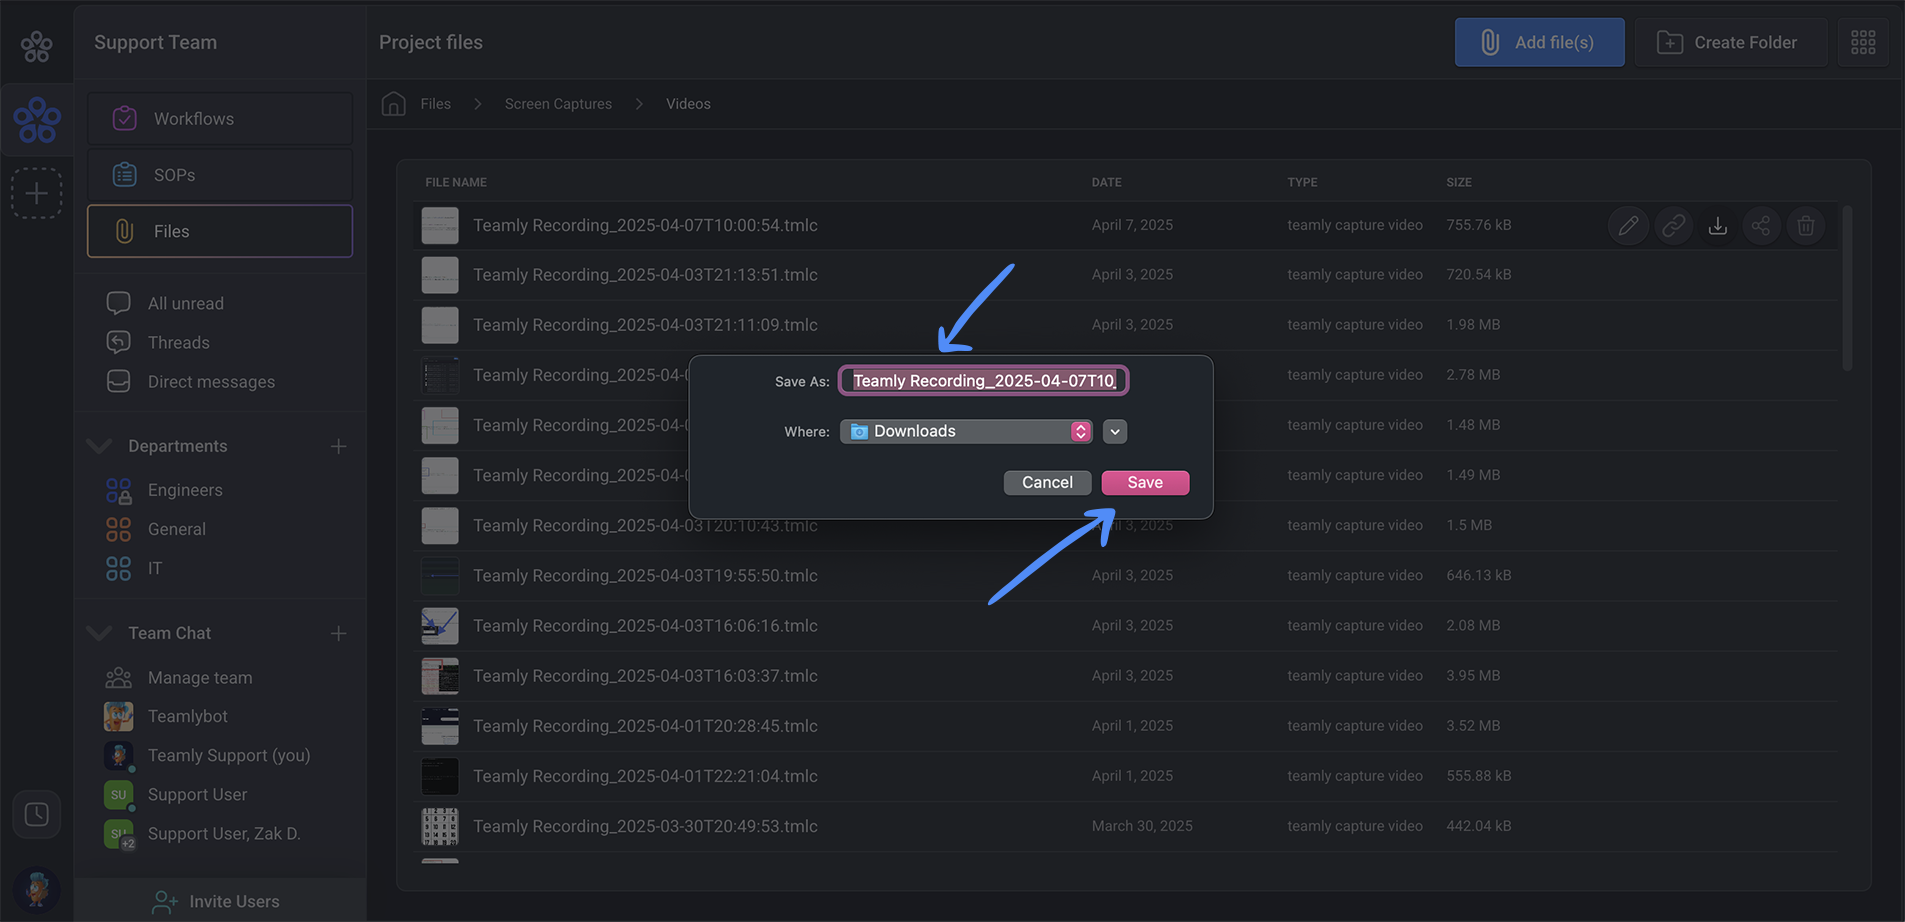Viewport: 1905px width, 922px height.
Task: Expand save dialog with chevron button
Action: (1114, 431)
